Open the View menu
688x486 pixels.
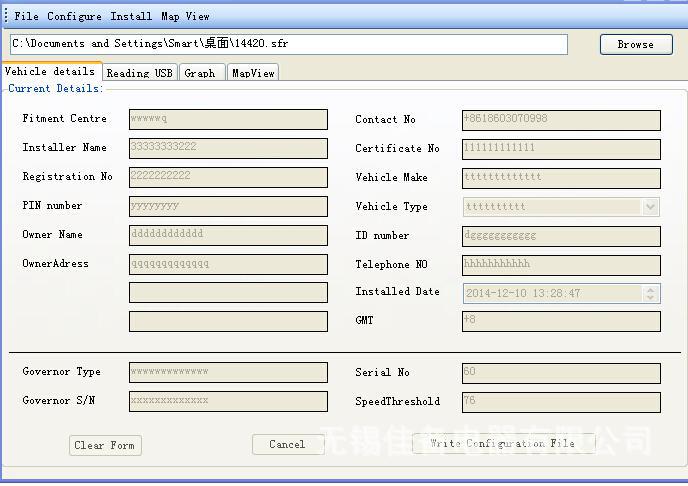point(198,16)
